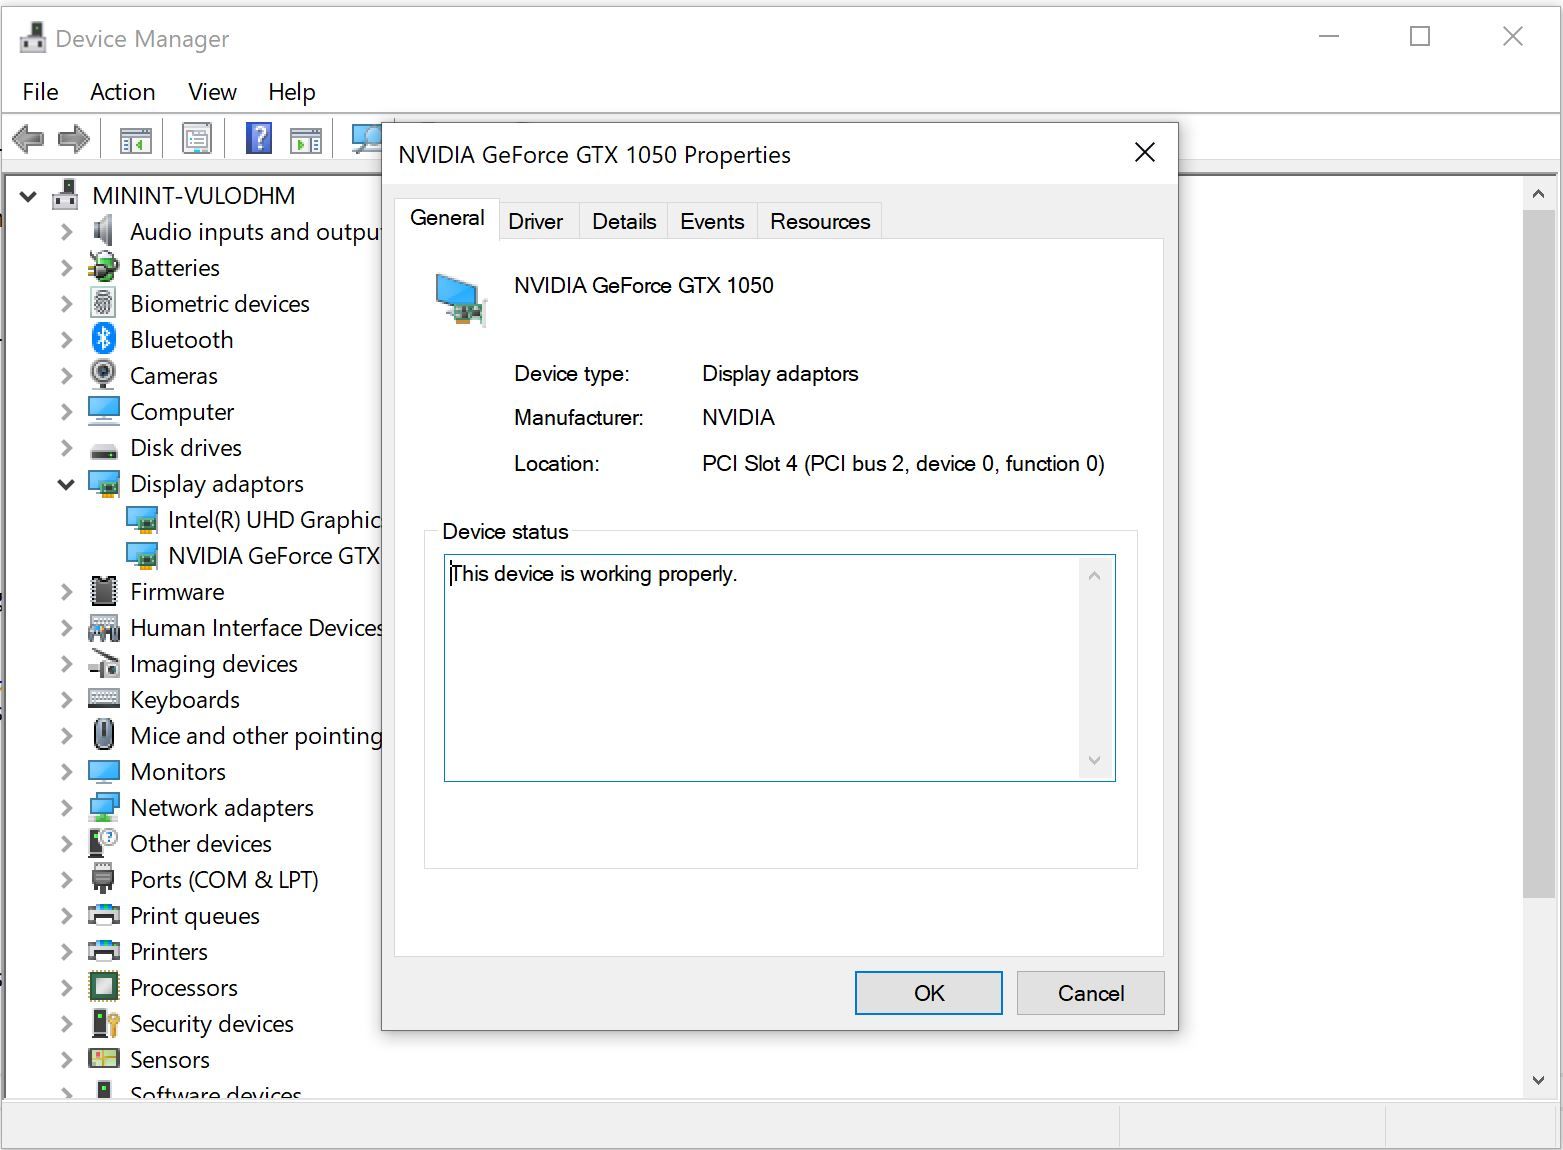Expand the Printers category chevron
This screenshot has width=1563, height=1150.
[66, 952]
